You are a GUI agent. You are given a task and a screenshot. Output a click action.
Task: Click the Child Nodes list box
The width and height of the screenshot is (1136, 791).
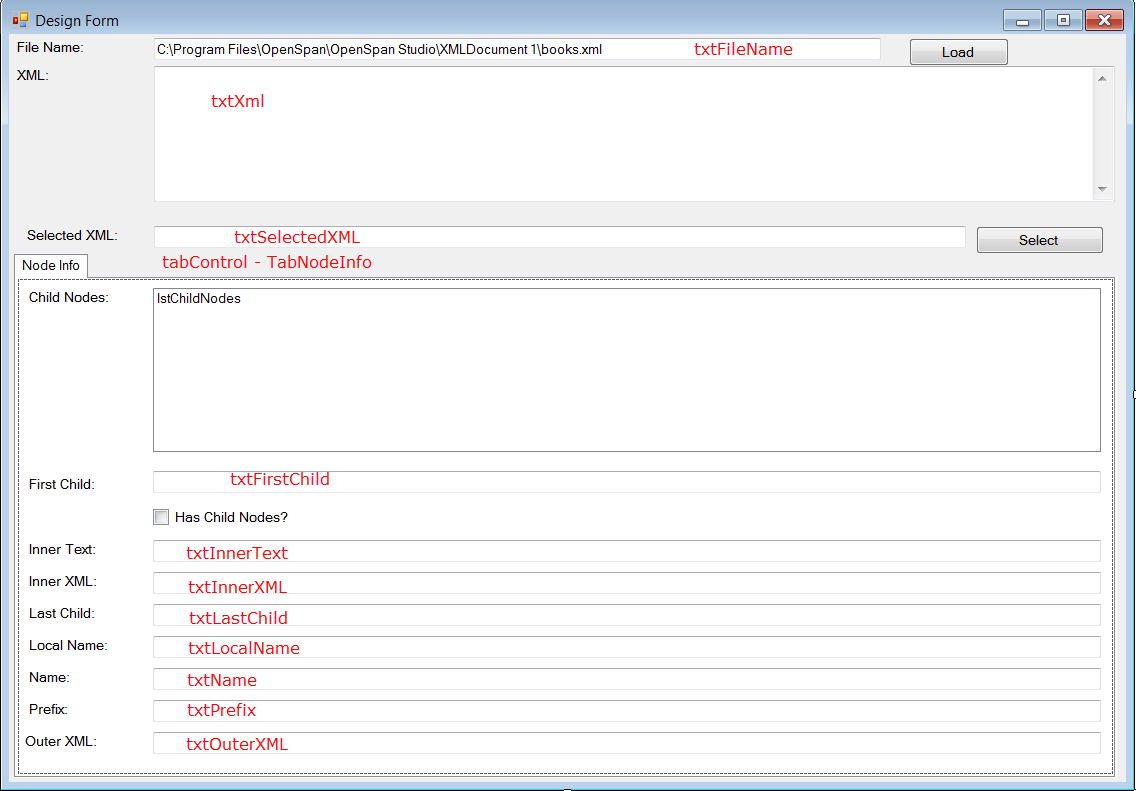click(x=626, y=370)
